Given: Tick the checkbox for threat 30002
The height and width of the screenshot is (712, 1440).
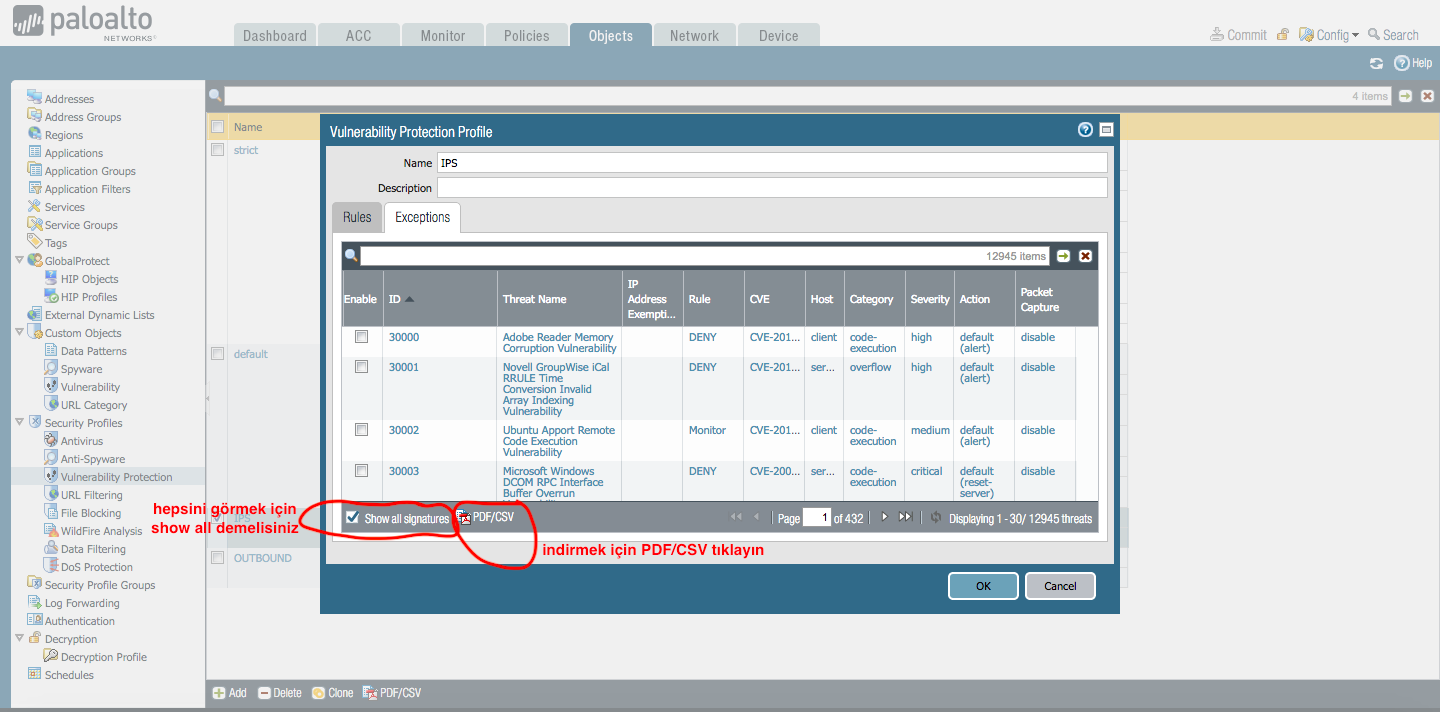Looking at the screenshot, I should click(361, 430).
